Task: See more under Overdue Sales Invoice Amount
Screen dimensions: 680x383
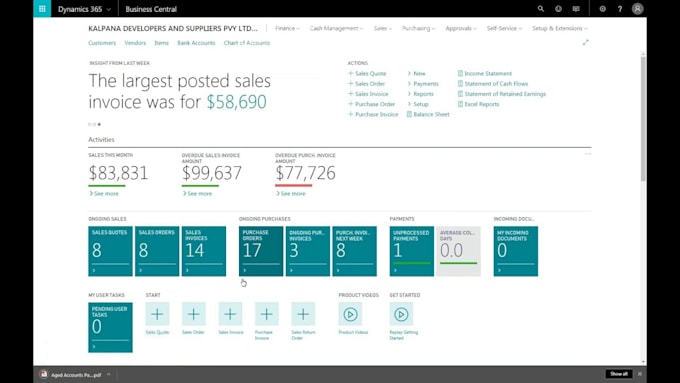Action: pos(197,193)
